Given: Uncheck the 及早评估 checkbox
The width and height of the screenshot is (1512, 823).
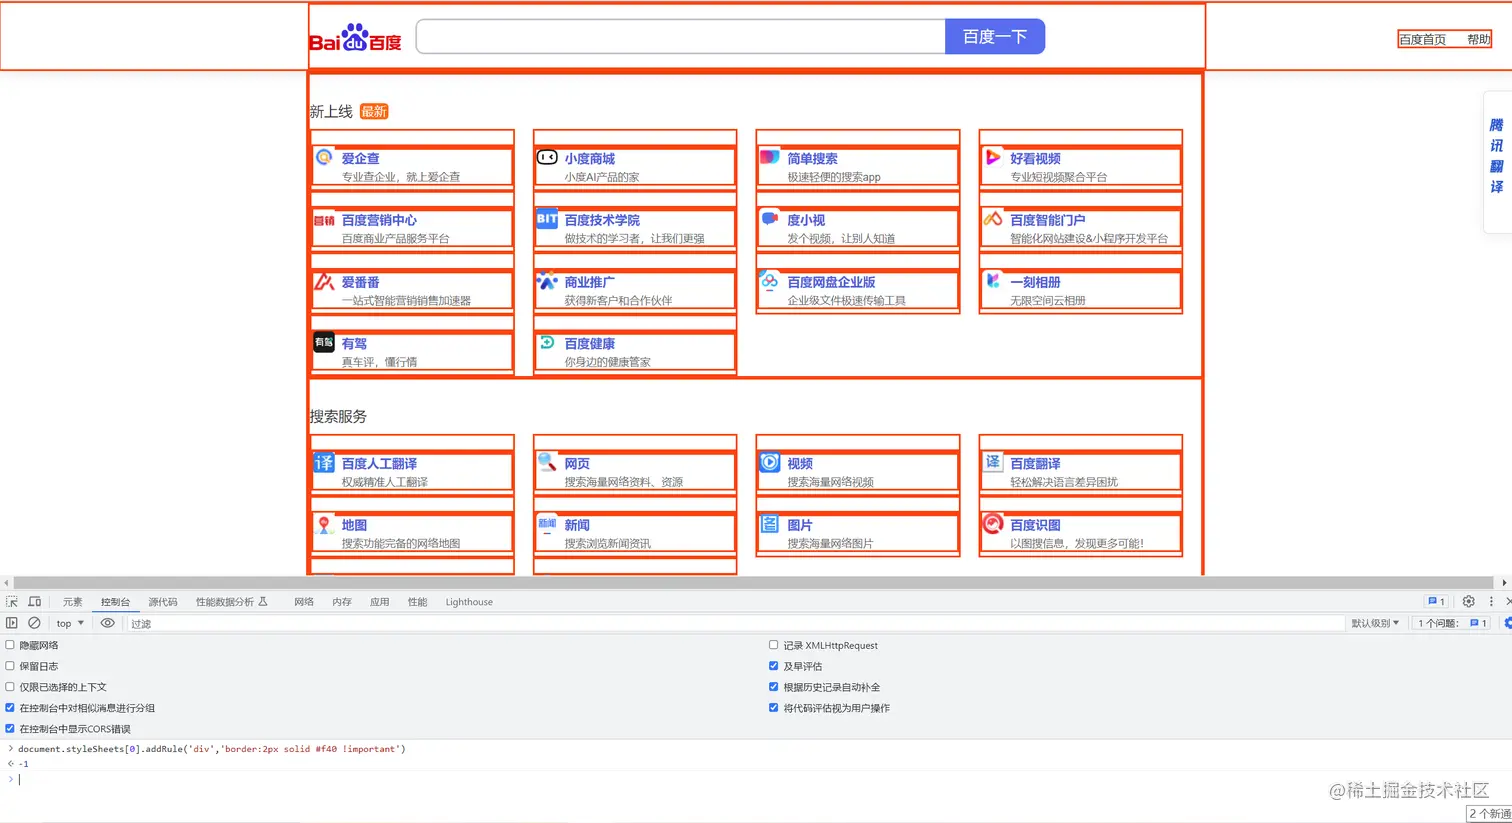Looking at the screenshot, I should pos(773,666).
